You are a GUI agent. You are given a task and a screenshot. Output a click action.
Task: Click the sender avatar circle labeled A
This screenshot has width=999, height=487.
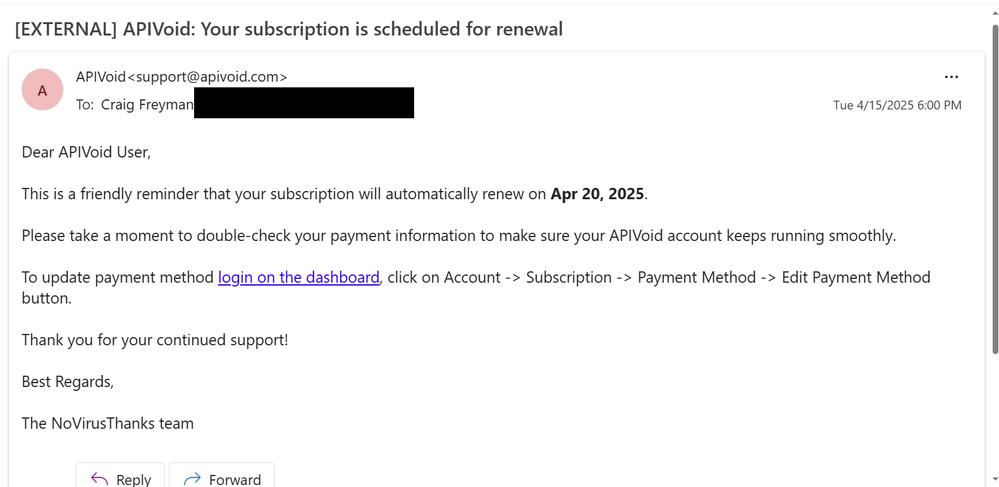tap(42, 90)
